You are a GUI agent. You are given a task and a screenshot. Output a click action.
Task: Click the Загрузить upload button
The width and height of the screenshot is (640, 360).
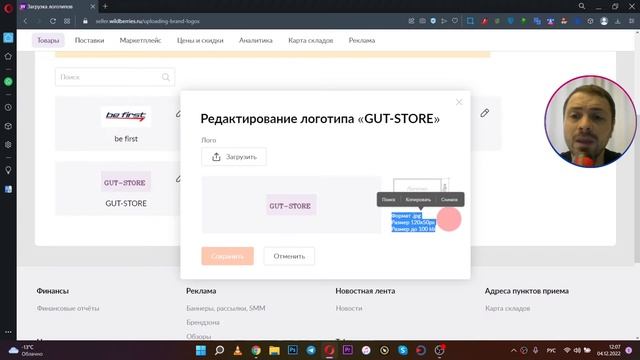[x=233, y=157]
